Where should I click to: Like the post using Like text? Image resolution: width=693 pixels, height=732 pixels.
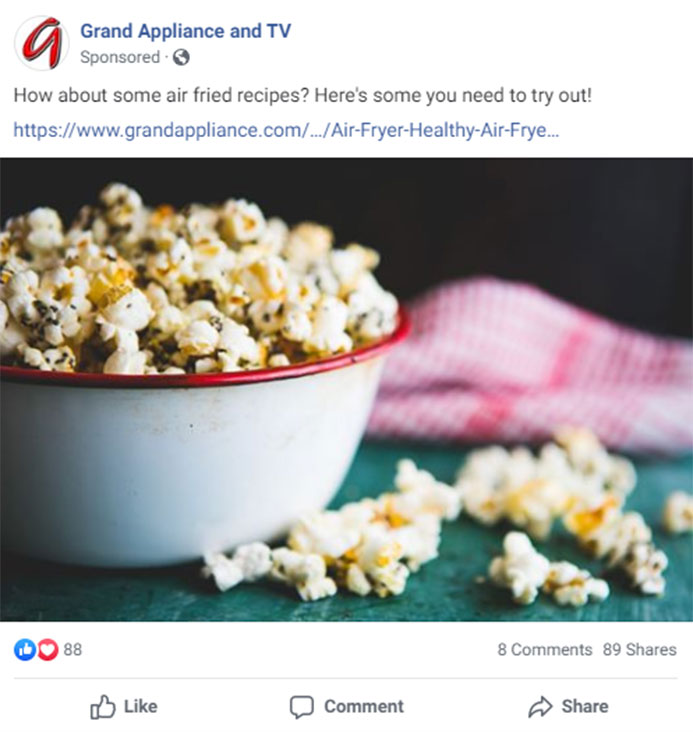point(141,706)
